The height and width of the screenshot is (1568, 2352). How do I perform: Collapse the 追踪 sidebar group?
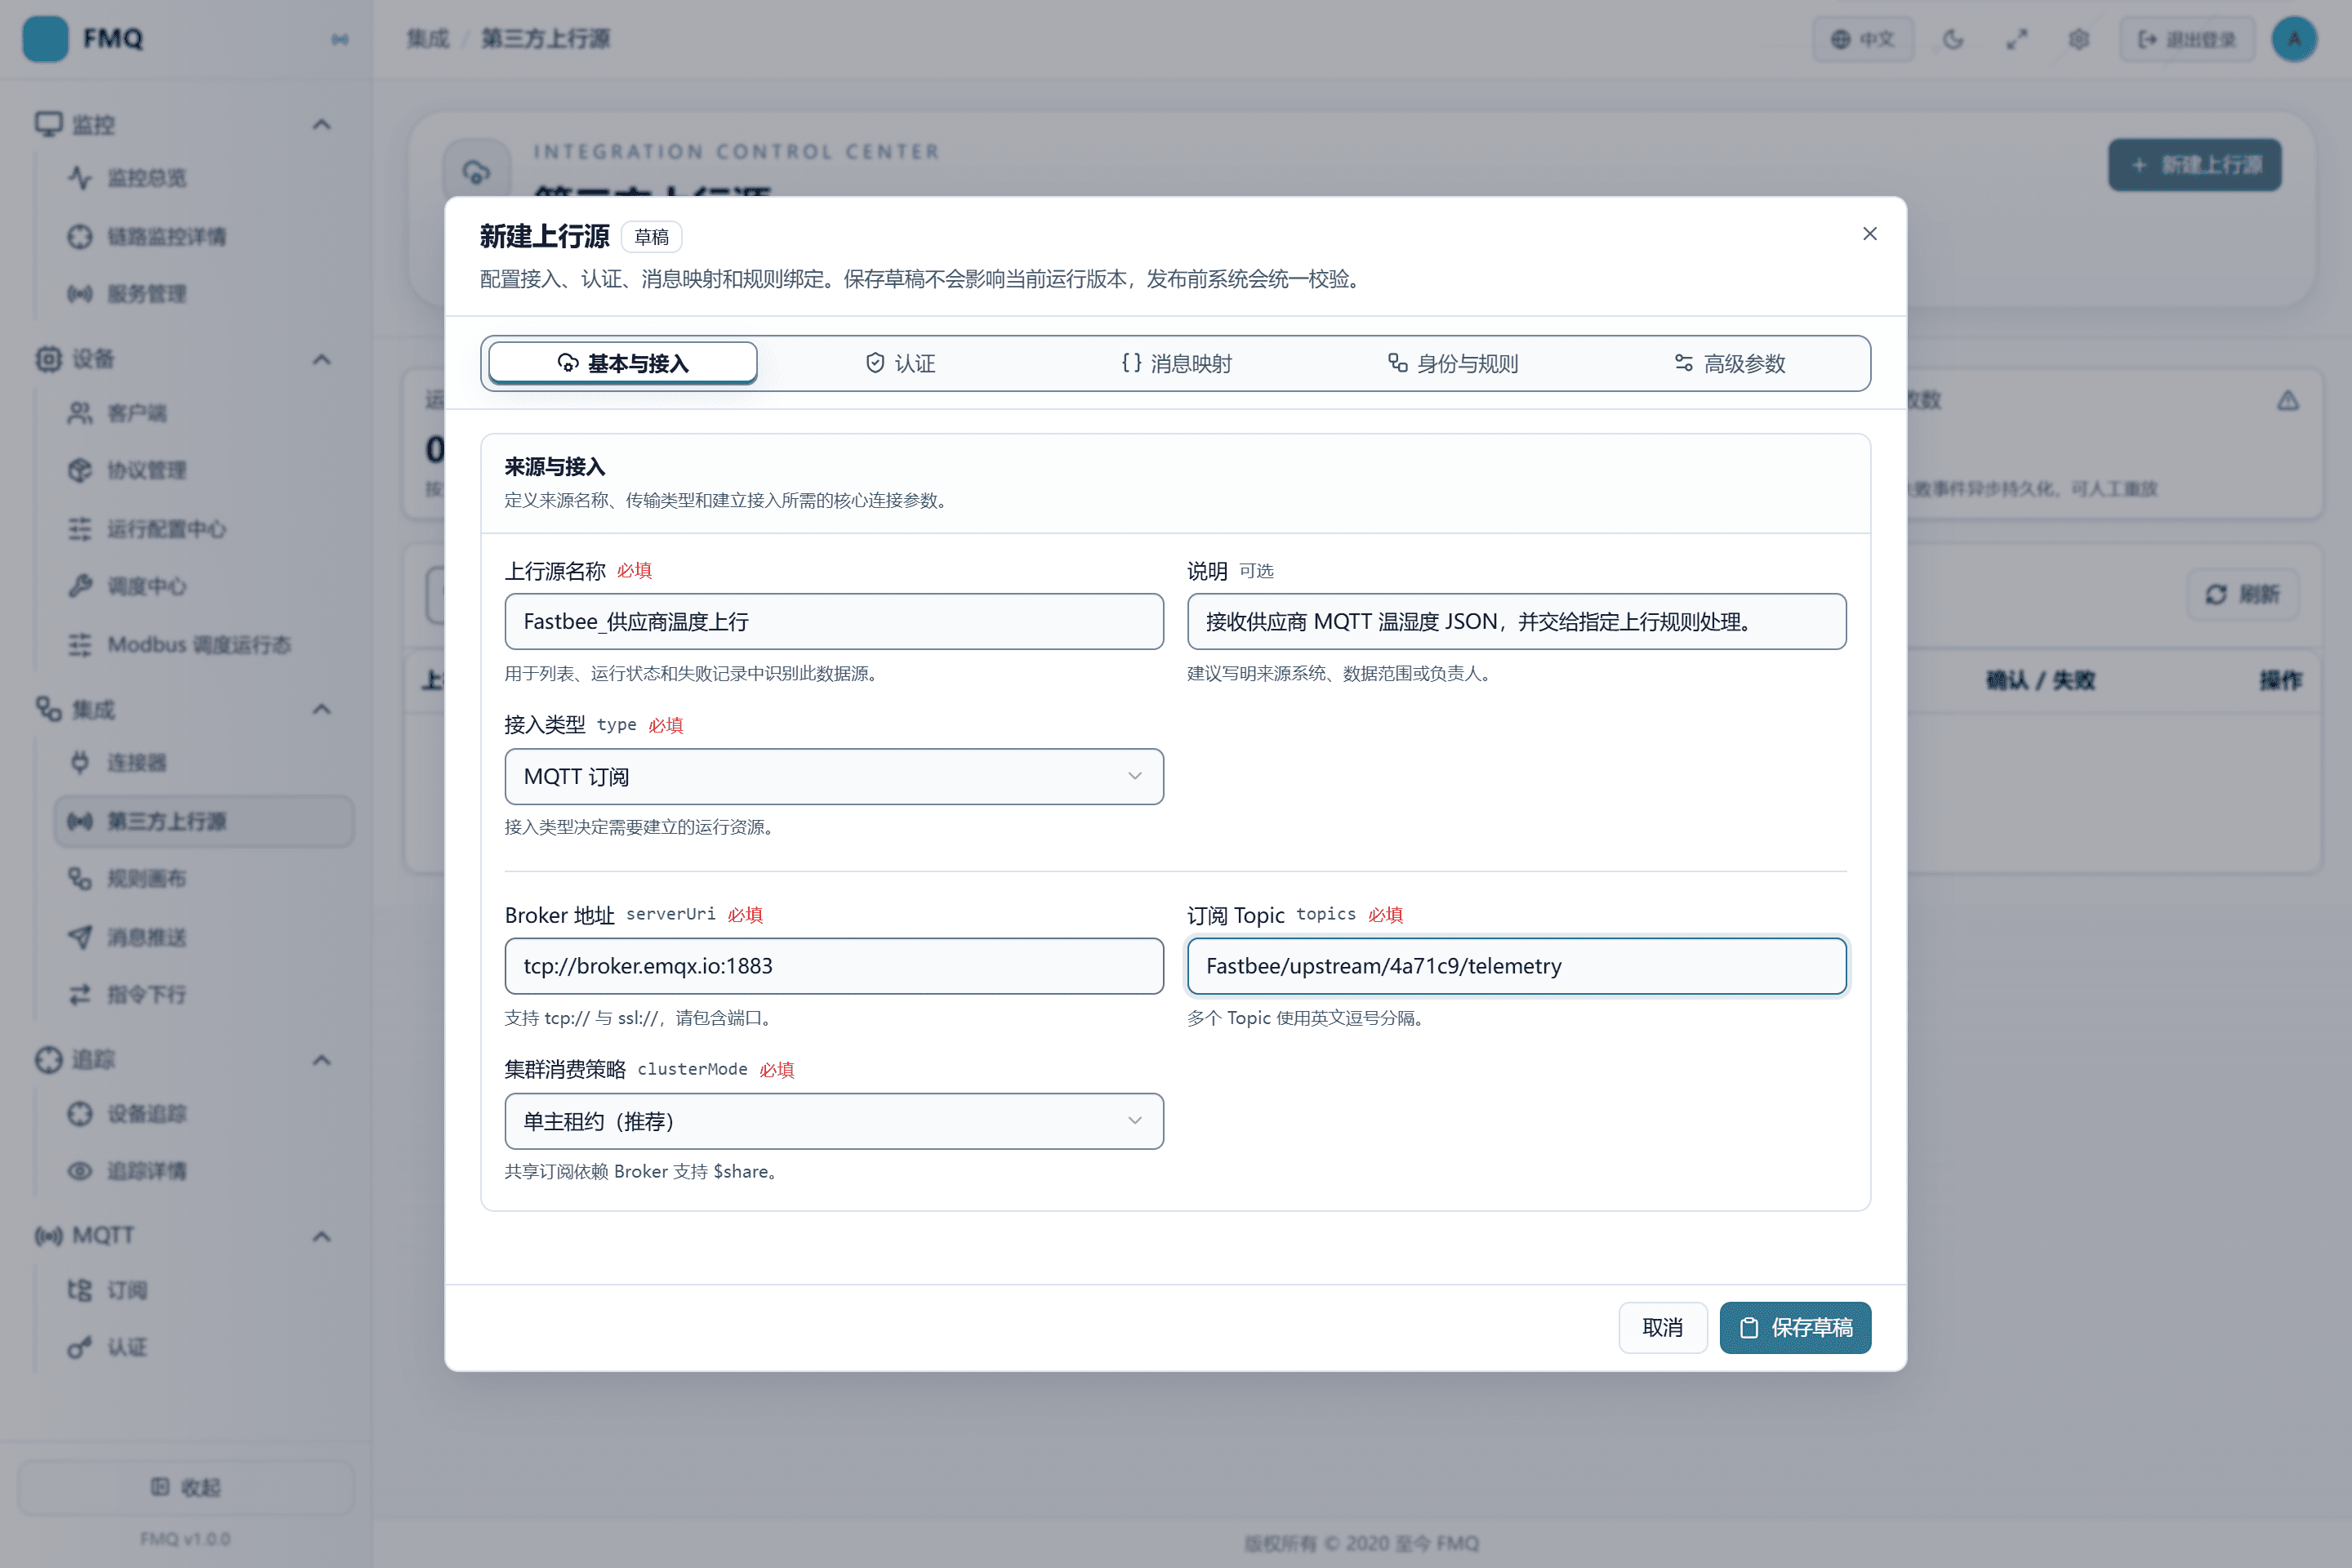pos(321,1060)
